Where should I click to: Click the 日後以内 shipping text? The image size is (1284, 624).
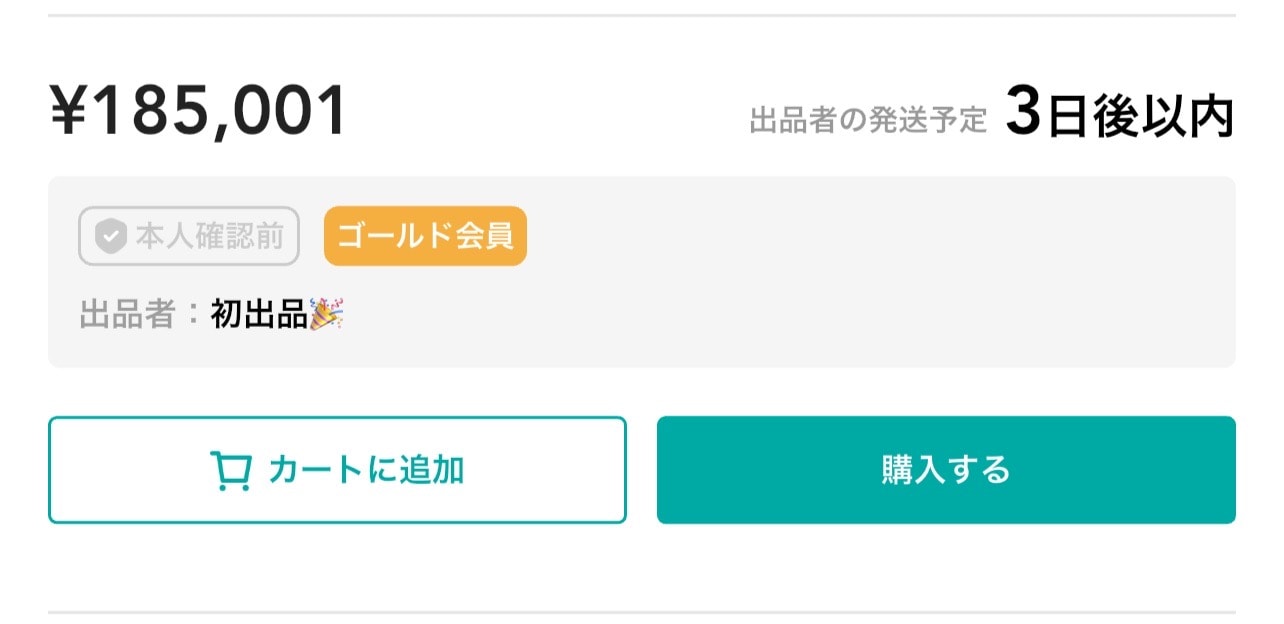point(1140,118)
